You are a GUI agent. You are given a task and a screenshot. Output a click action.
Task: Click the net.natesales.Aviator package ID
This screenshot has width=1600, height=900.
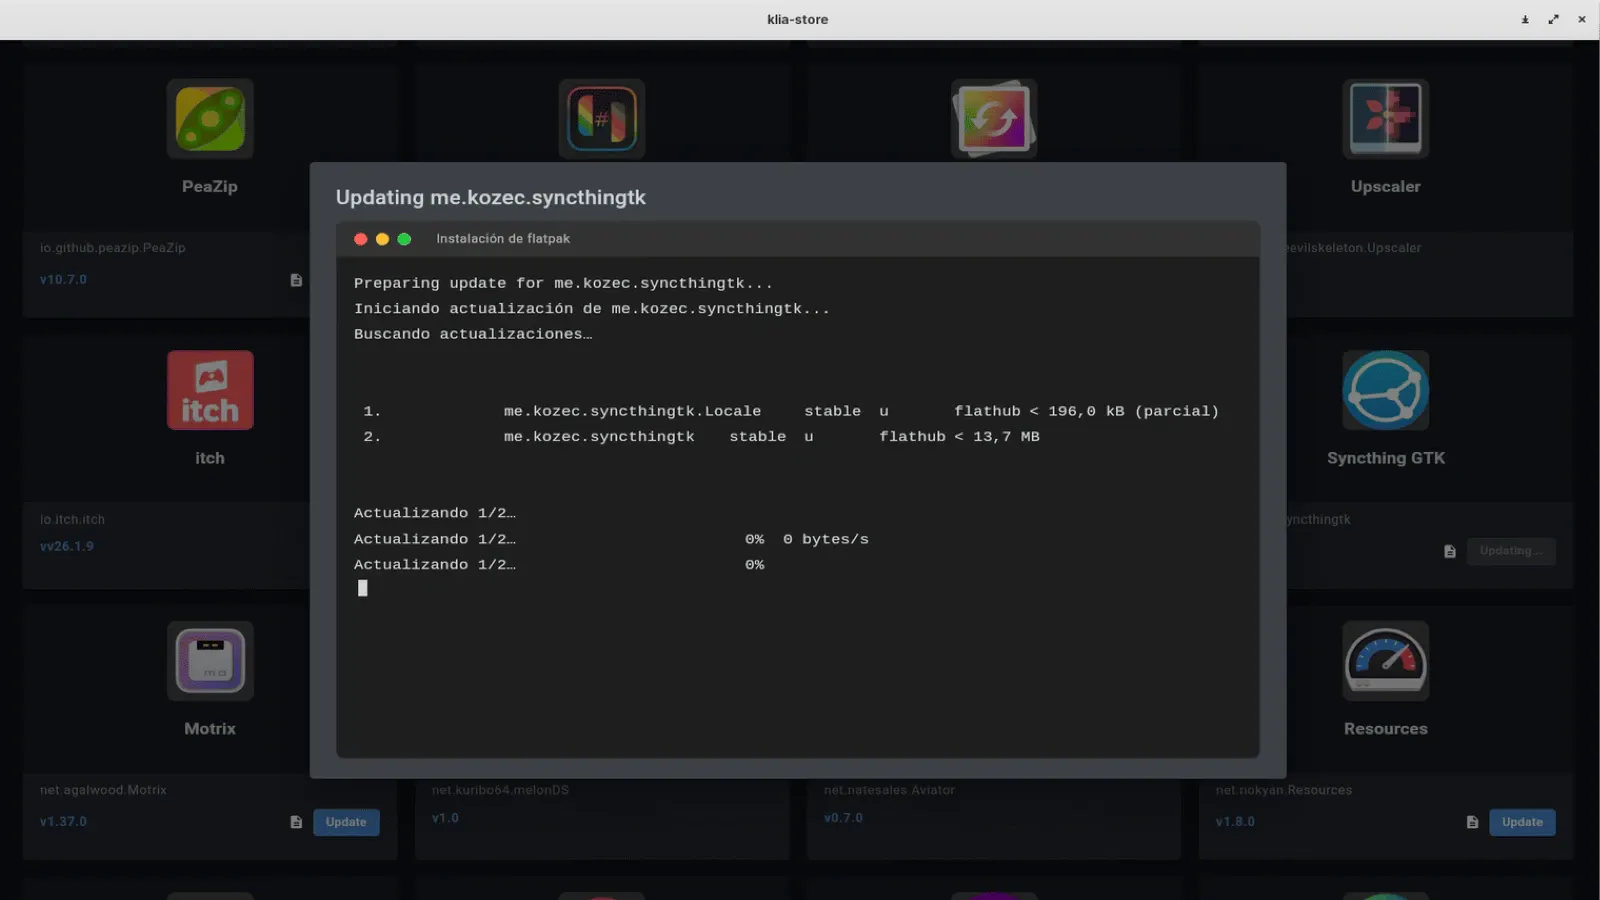889,790
